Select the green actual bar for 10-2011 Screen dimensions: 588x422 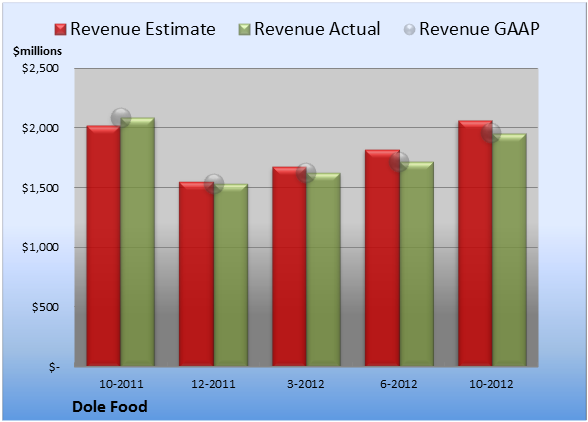(x=138, y=242)
